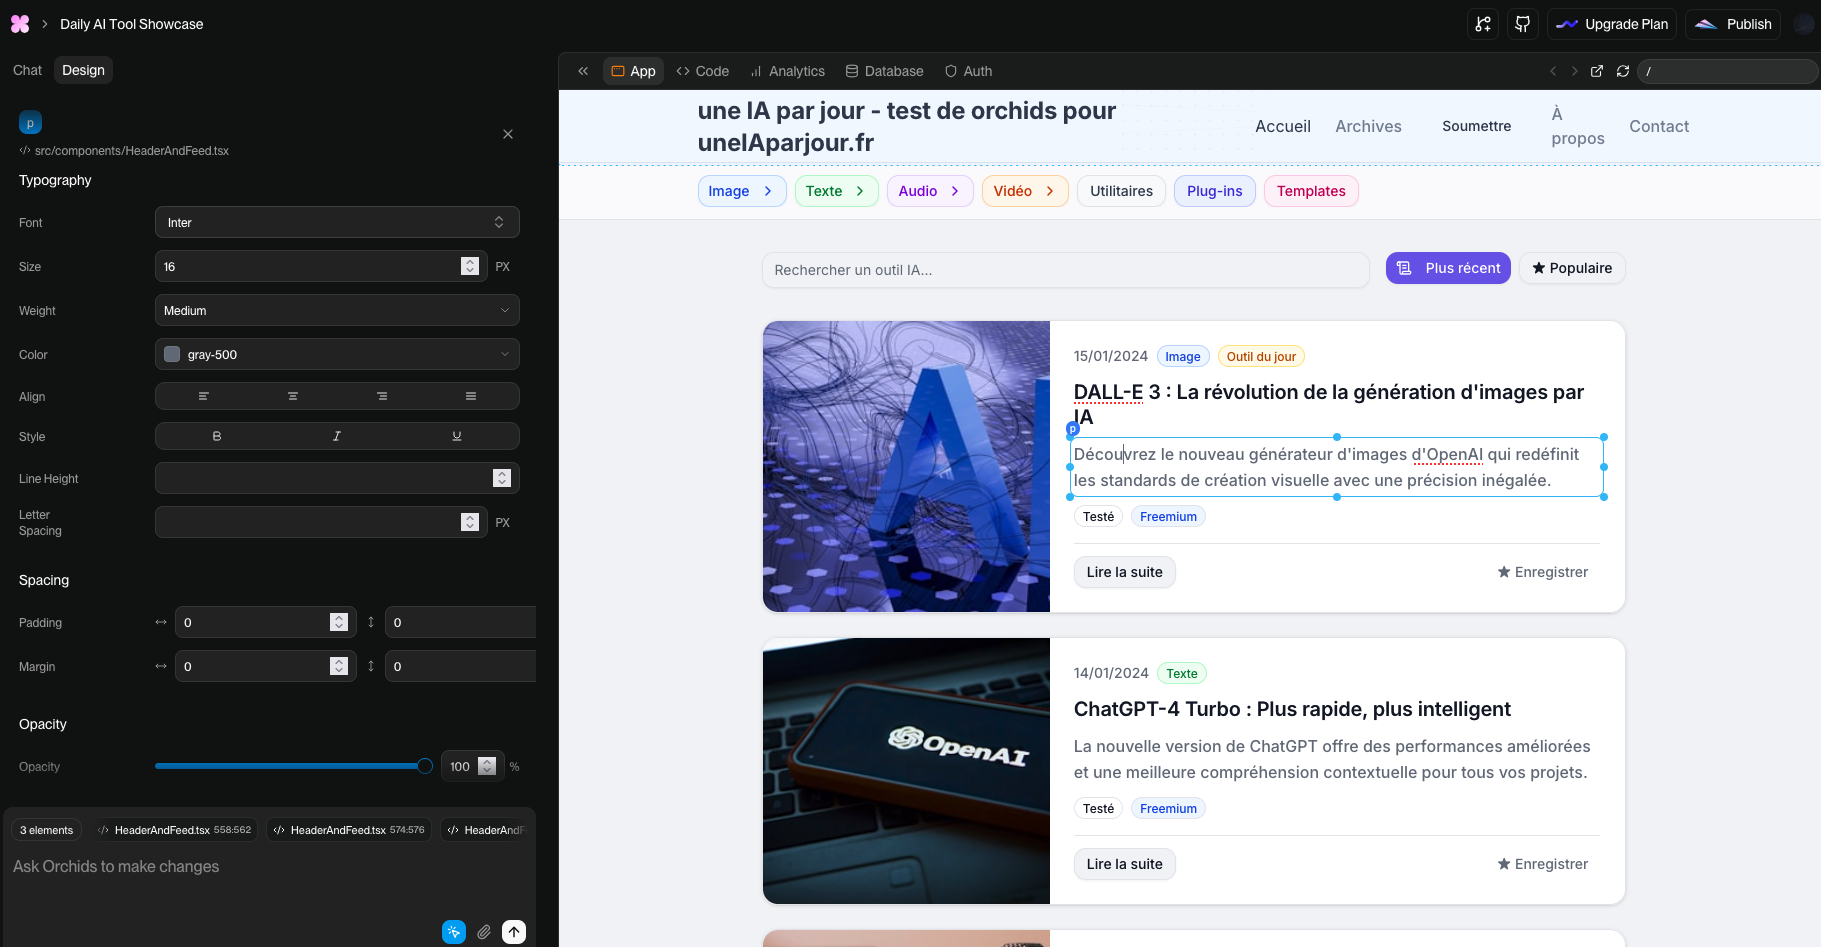1821x947 pixels.
Task: Collapse the side panel with double-chevron icon
Action: tap(583, 71)
